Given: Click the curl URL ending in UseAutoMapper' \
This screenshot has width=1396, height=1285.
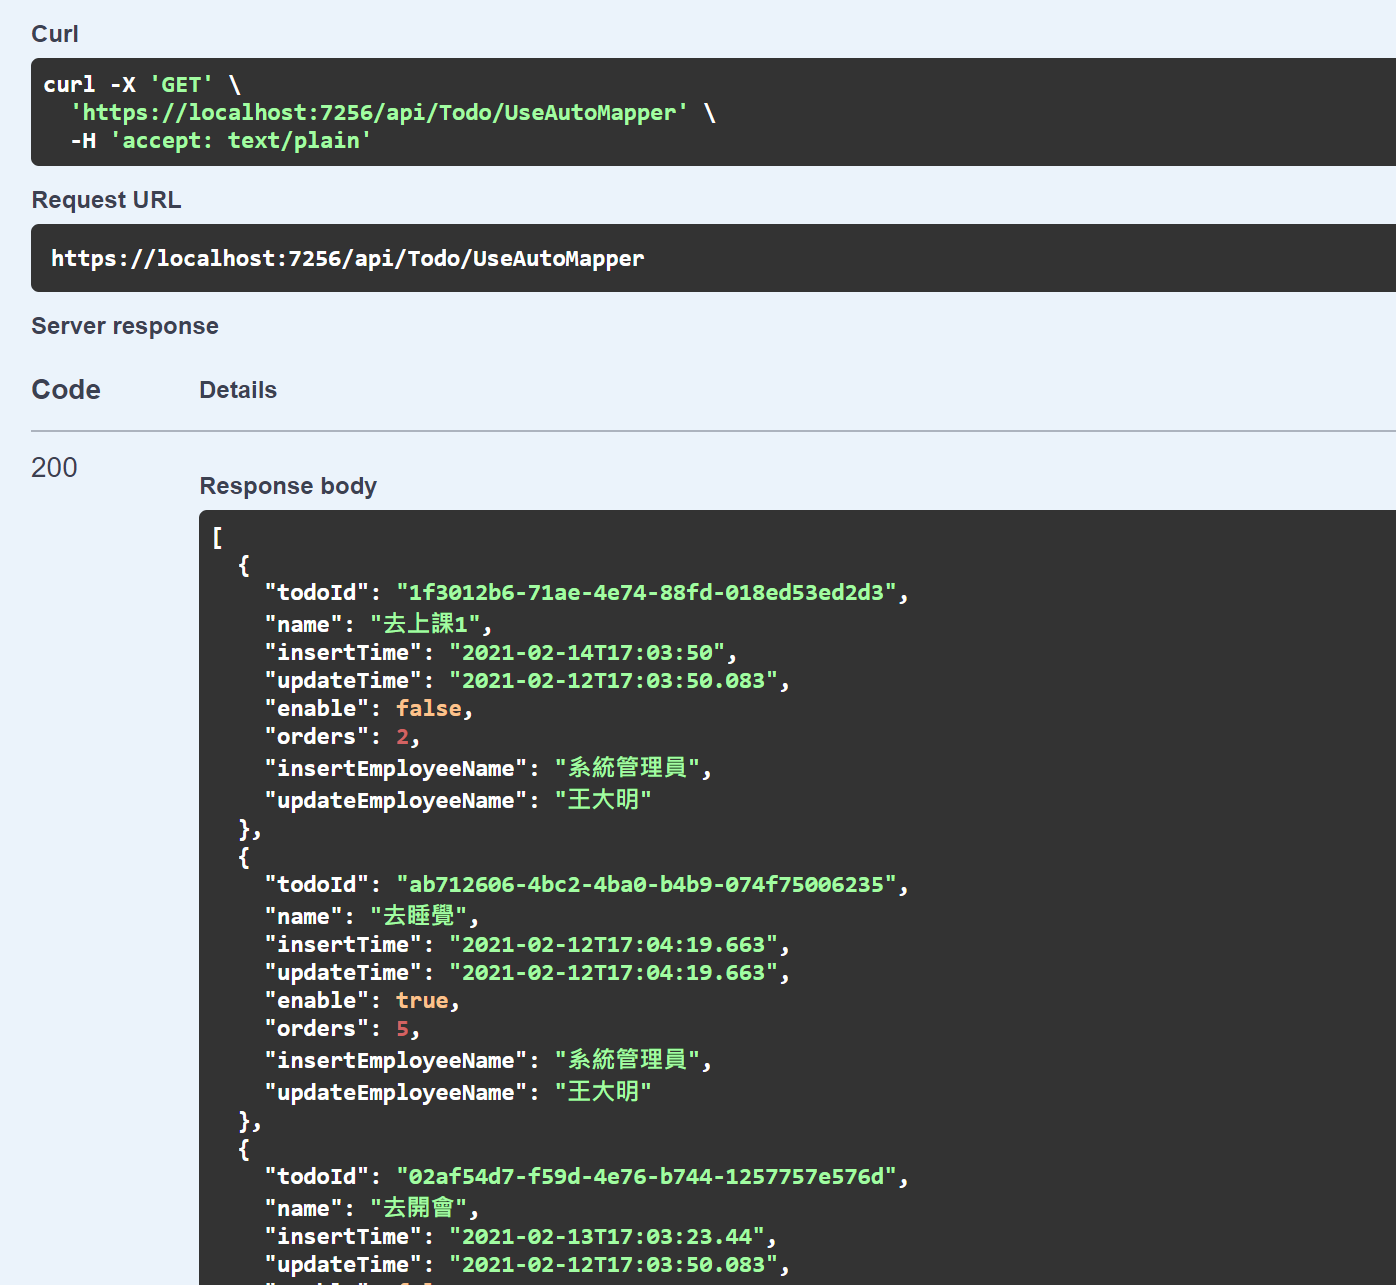Looking at the screenshot, I should pyautogui.click(x=393, y=113).
